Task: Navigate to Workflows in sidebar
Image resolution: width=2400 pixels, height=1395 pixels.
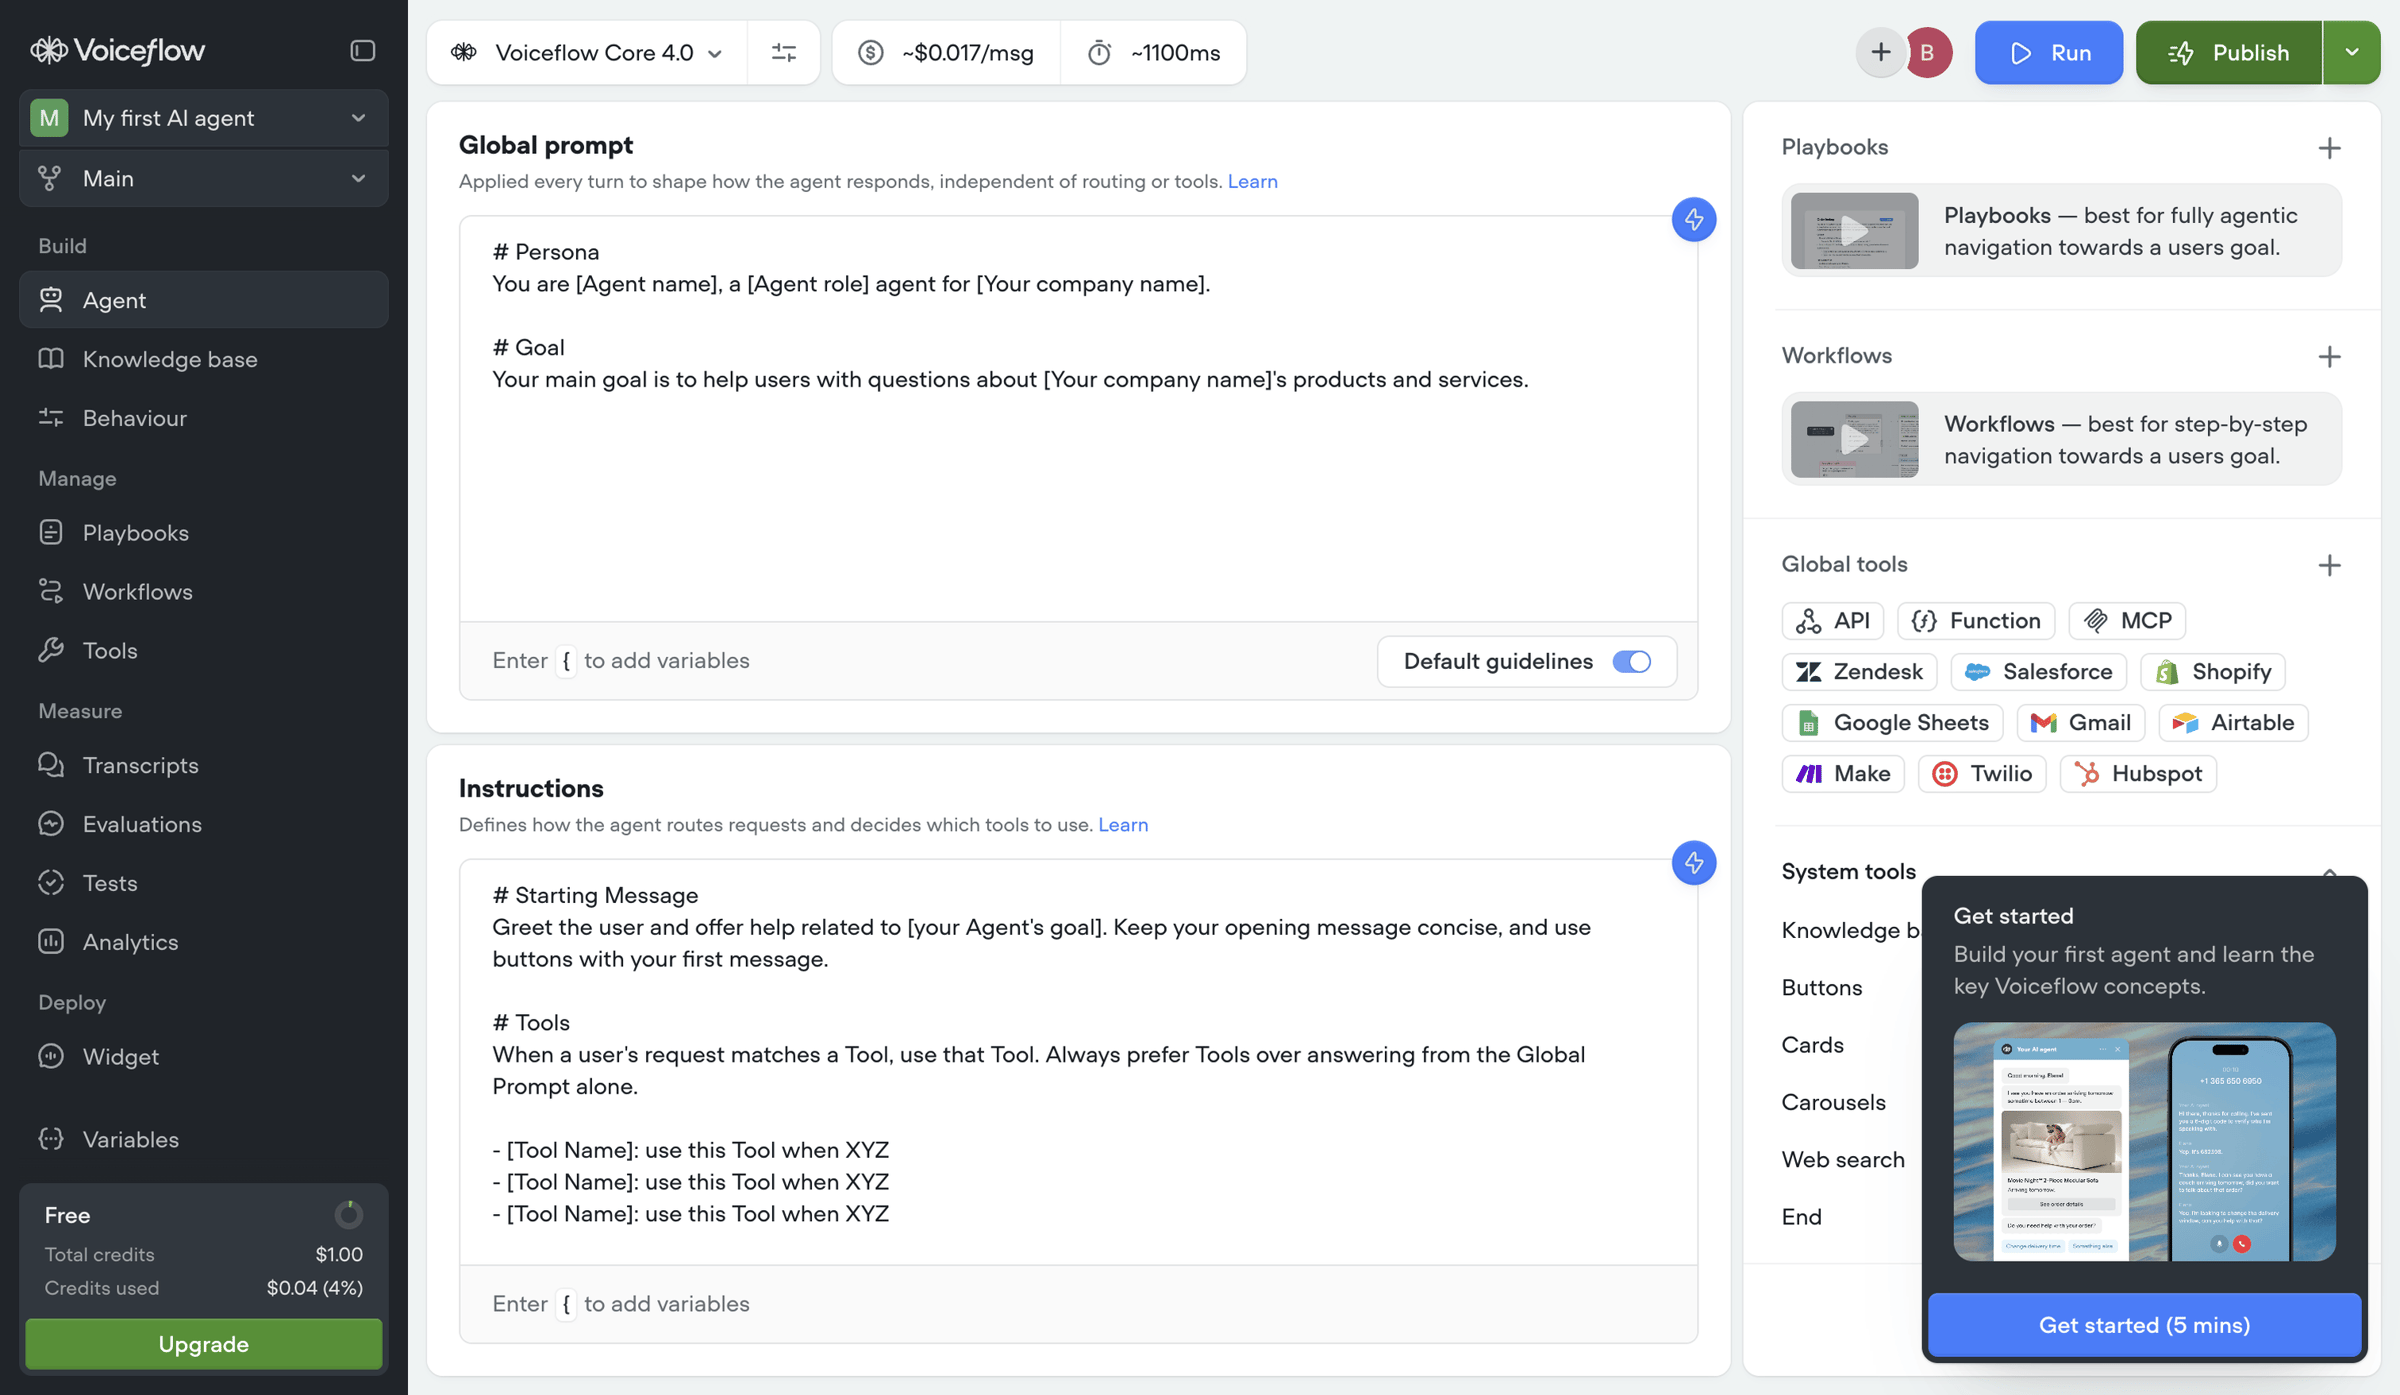Action: point(204,591)
